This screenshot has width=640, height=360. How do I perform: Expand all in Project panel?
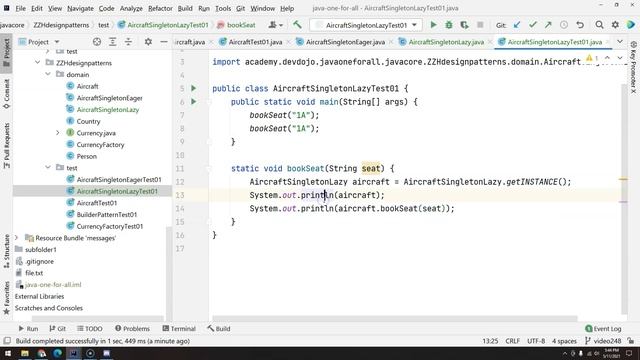pos(112,42)
